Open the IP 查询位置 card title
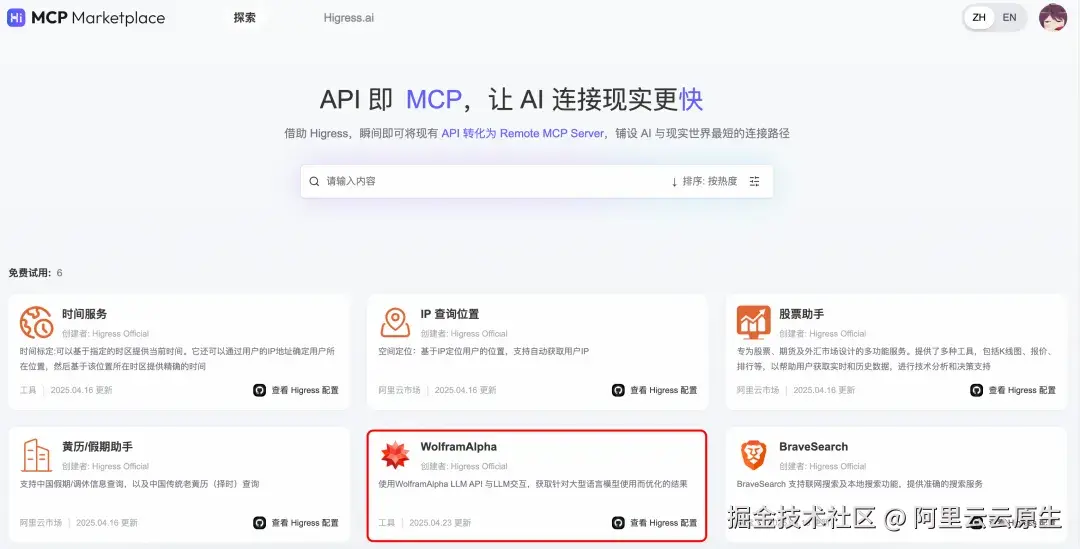Screen dimensions: 1080x549 click(450, 314)
